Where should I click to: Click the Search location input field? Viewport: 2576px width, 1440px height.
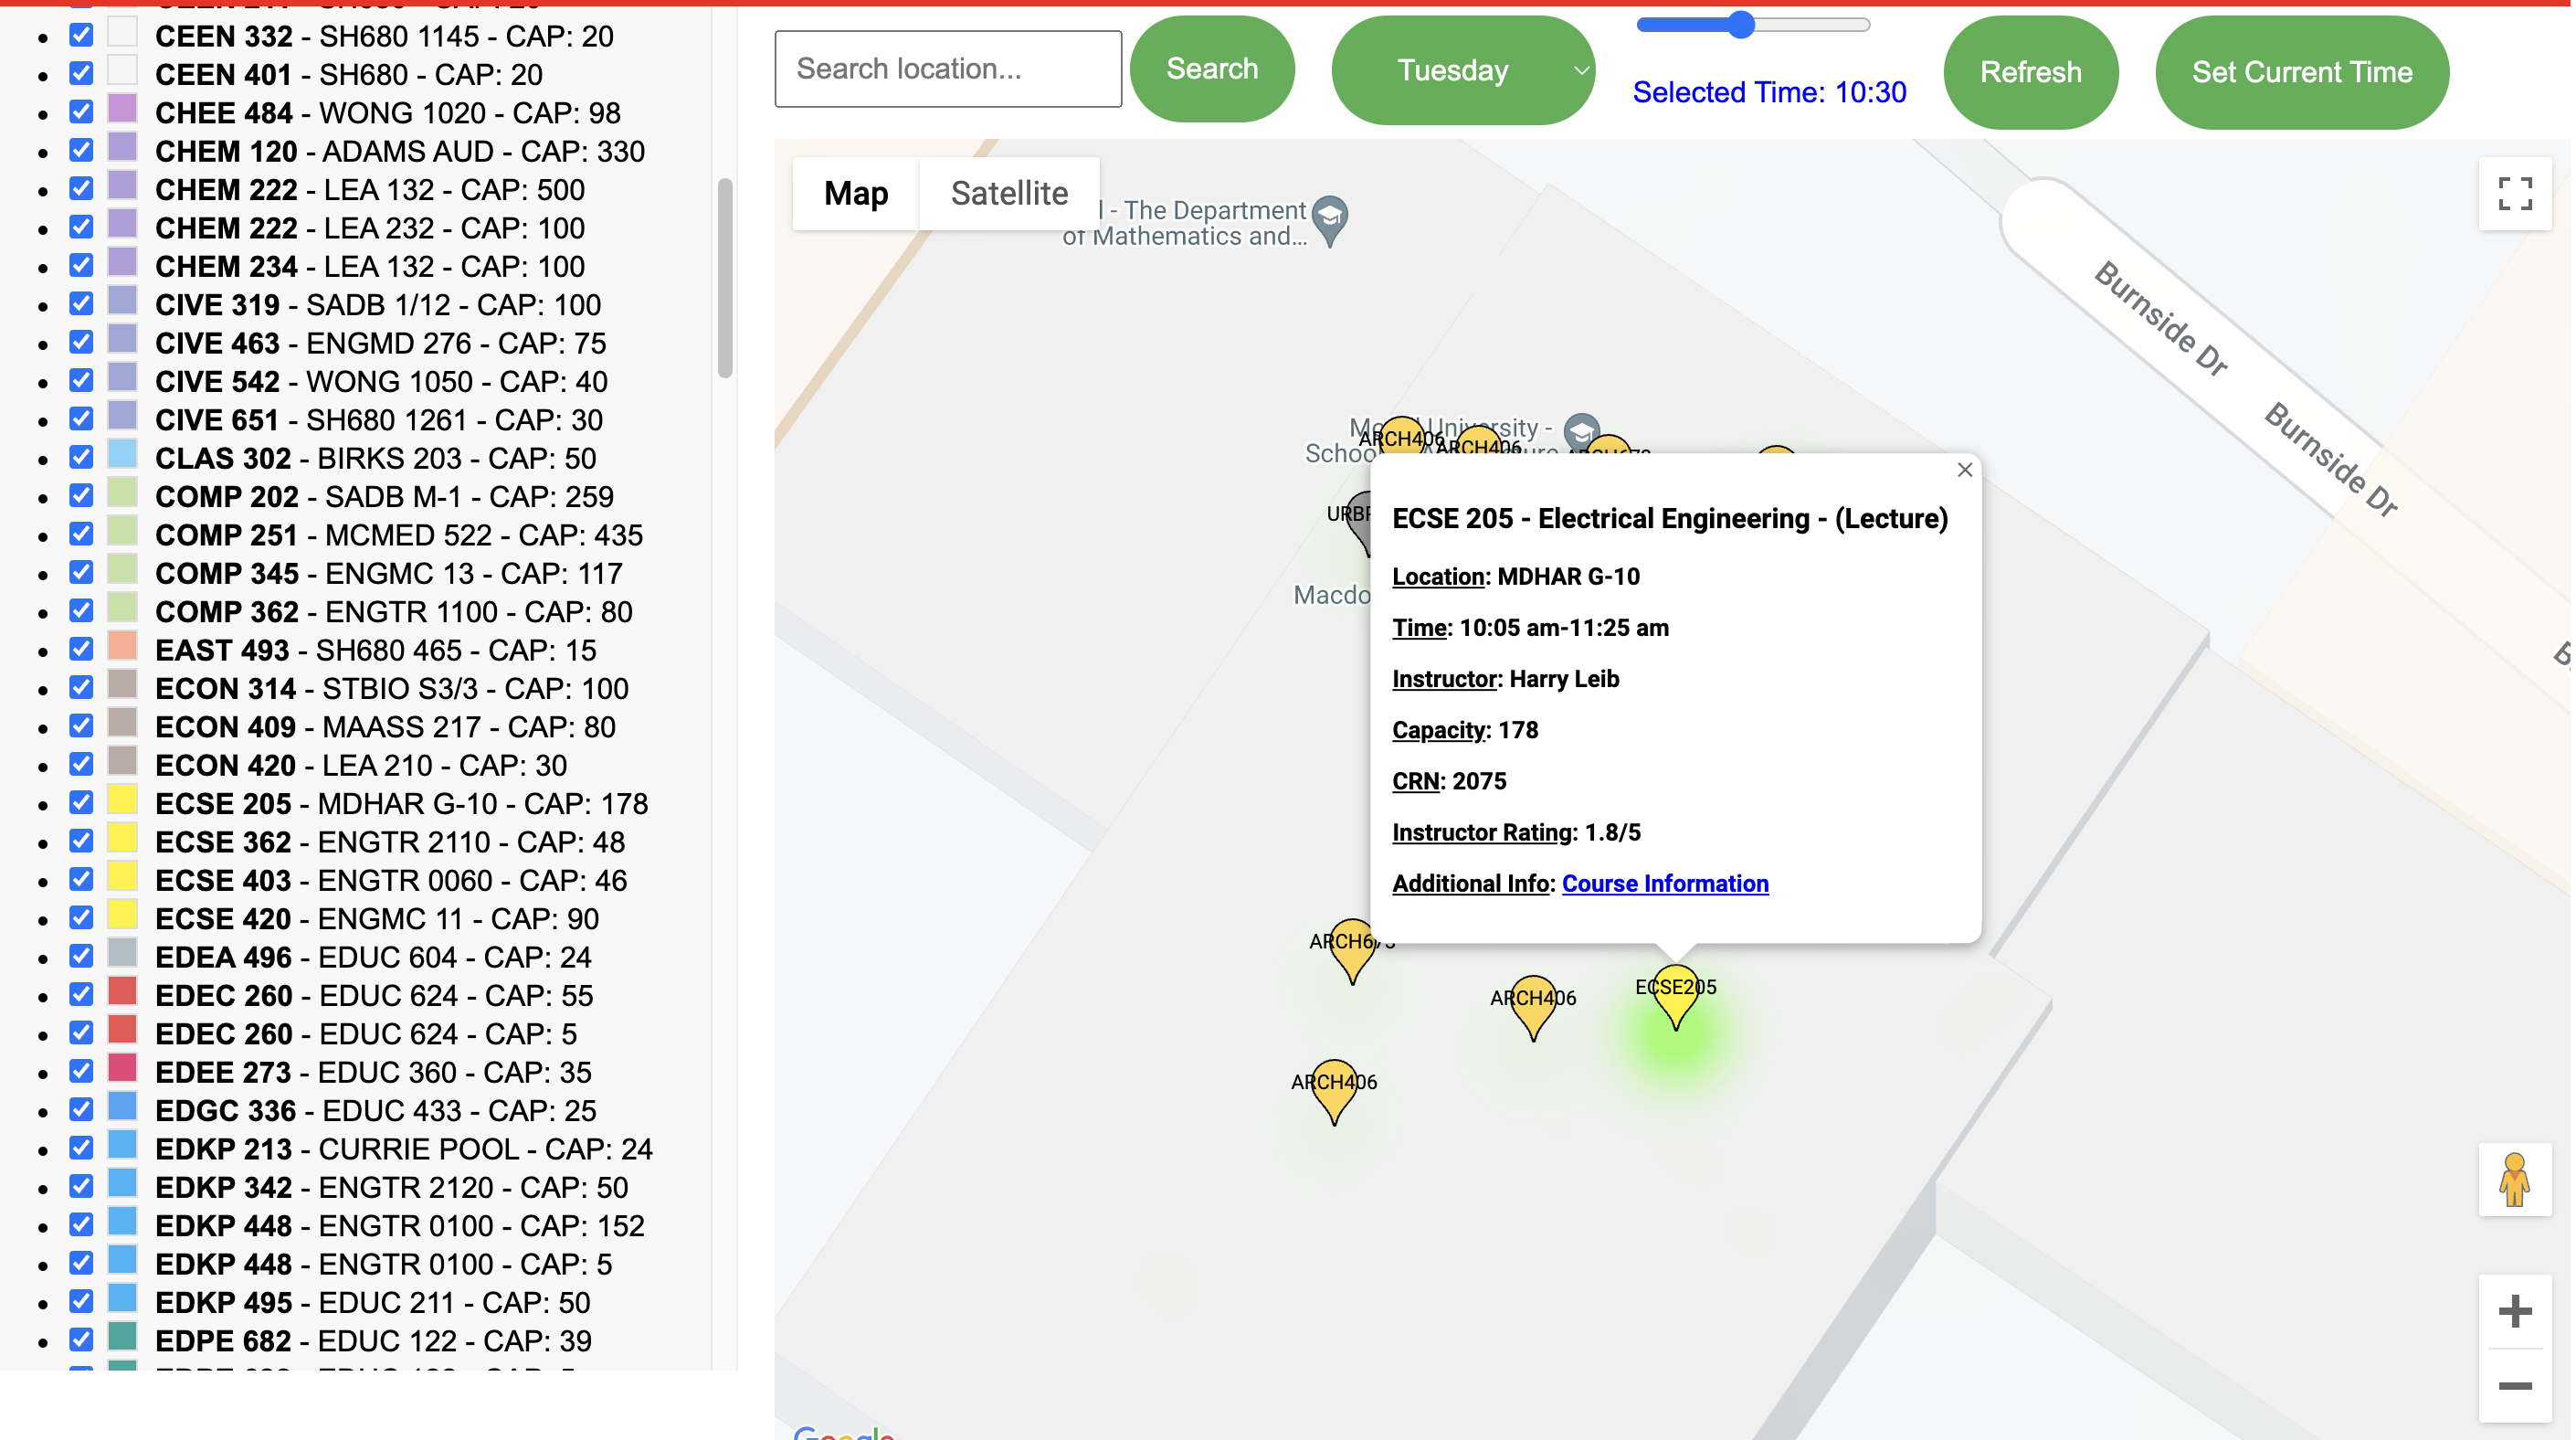click(947, 69)
